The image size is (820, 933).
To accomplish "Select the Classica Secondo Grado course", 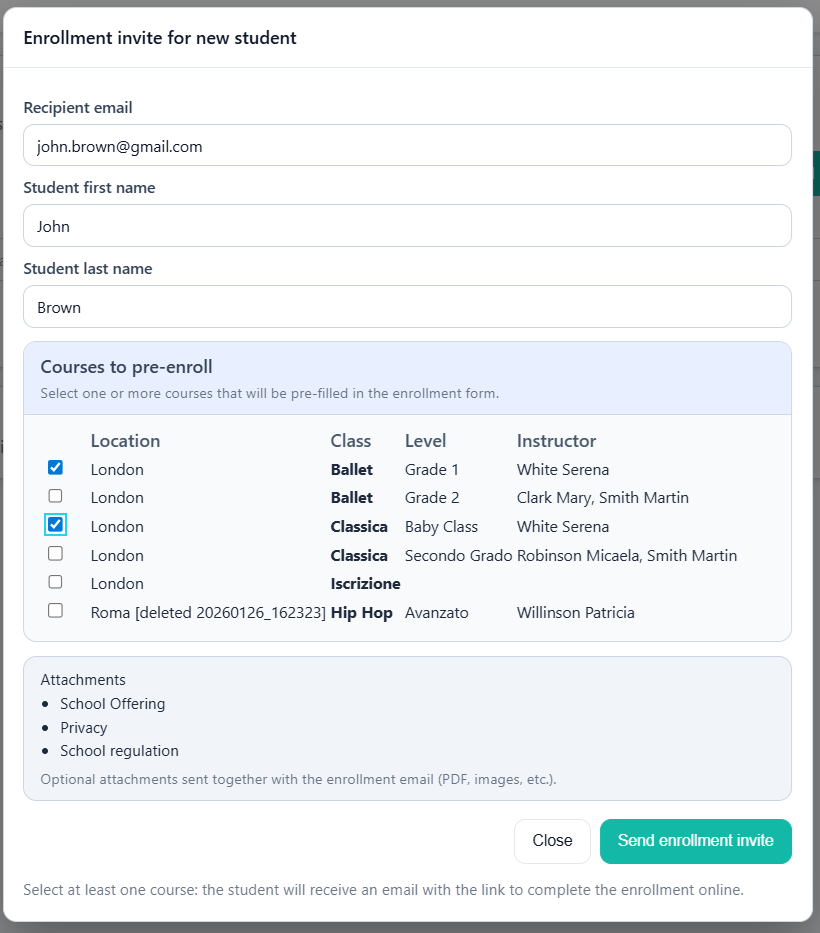I will click(55, 553).
